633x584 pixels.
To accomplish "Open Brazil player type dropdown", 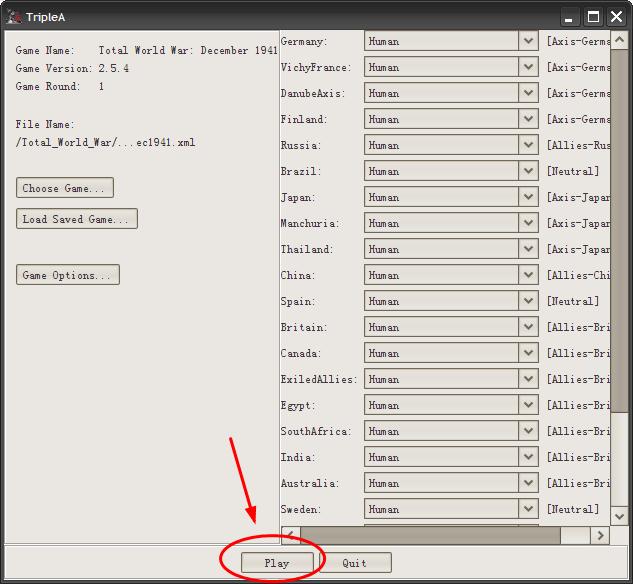I will pos(451,171).
